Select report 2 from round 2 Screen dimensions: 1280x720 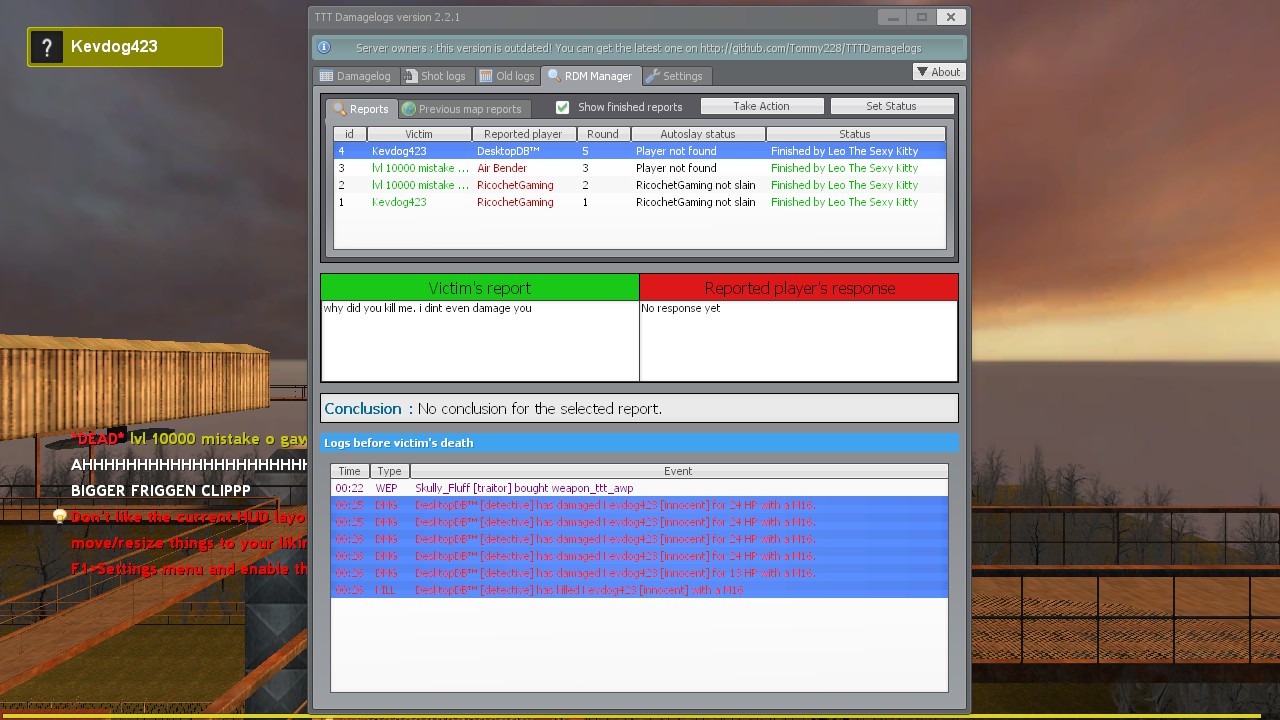(639, 185)
